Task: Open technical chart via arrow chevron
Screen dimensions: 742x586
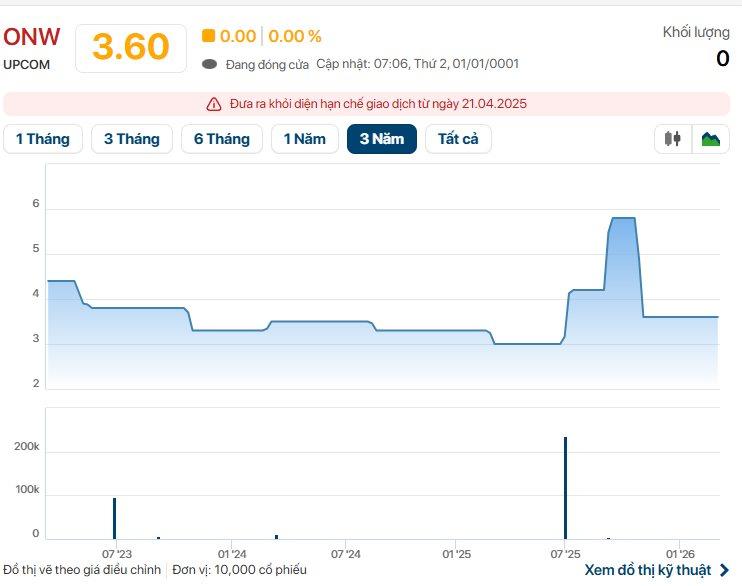Action: pyautogui.click(x=724, y=570)
